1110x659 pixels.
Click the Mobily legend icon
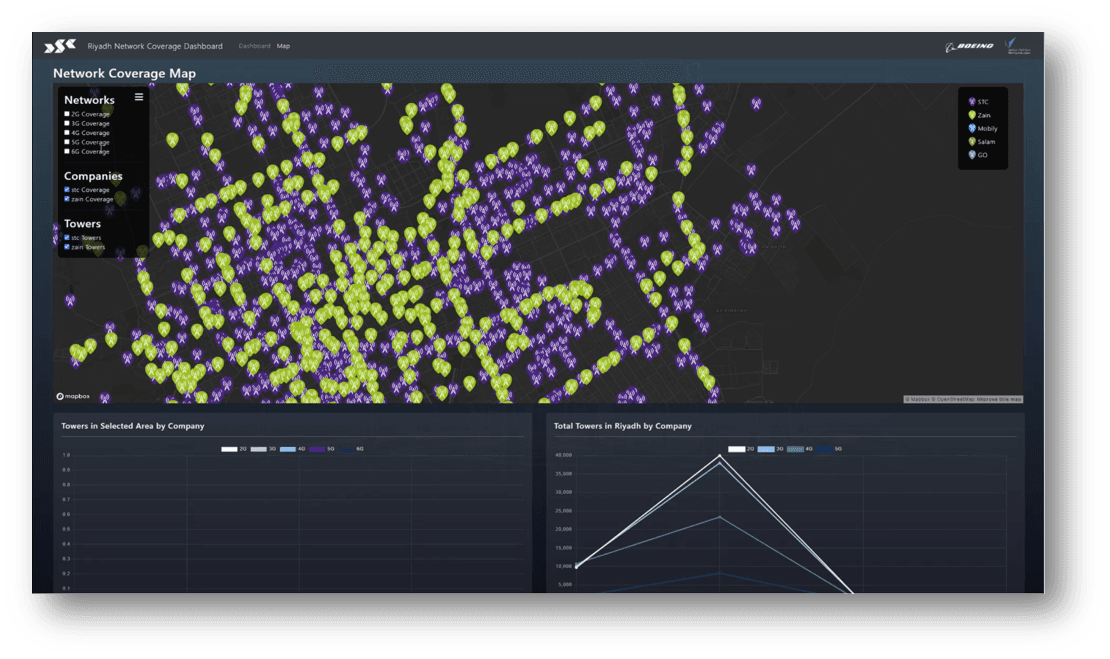tap(970, 128)
